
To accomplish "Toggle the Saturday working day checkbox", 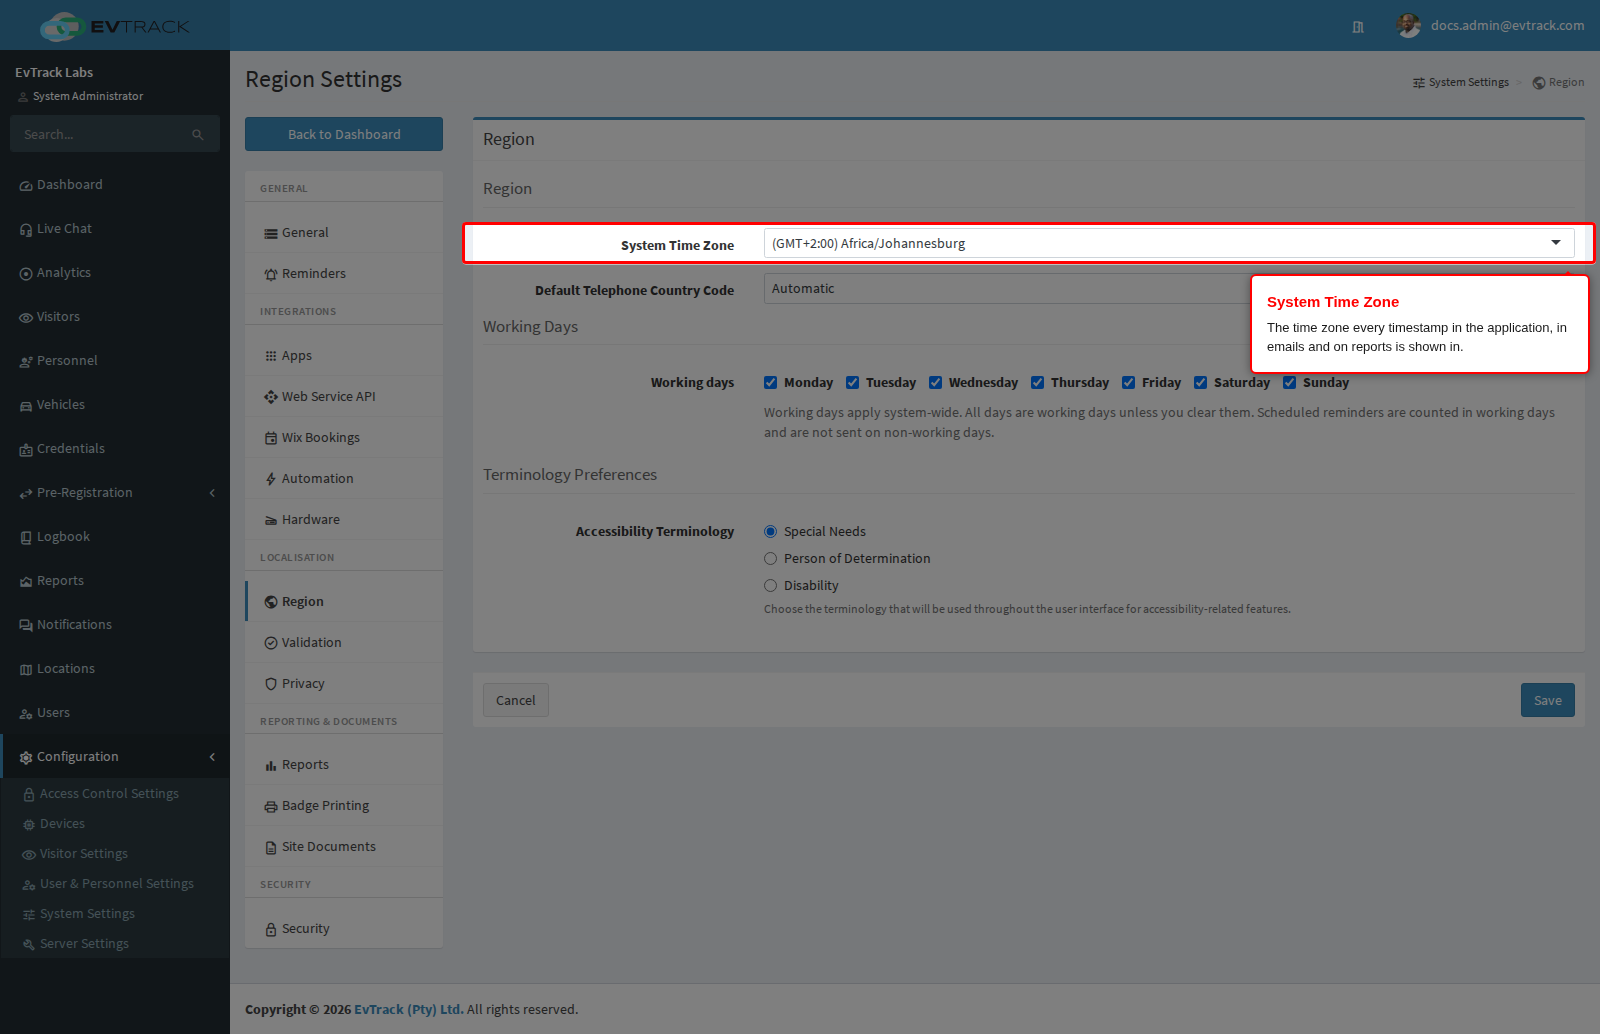I will click(1201, 383).
